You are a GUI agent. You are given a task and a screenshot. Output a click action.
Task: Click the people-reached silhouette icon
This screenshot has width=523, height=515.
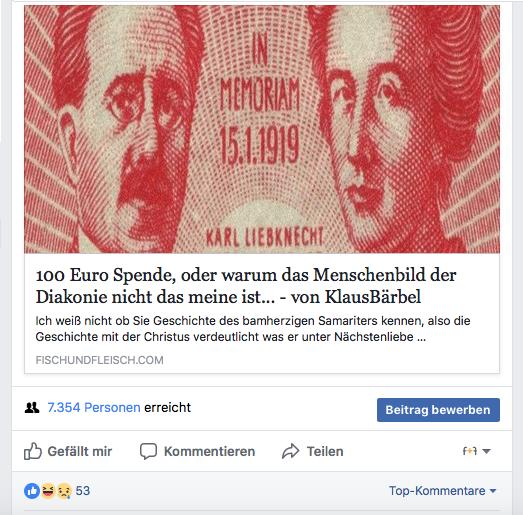point(32,408)
